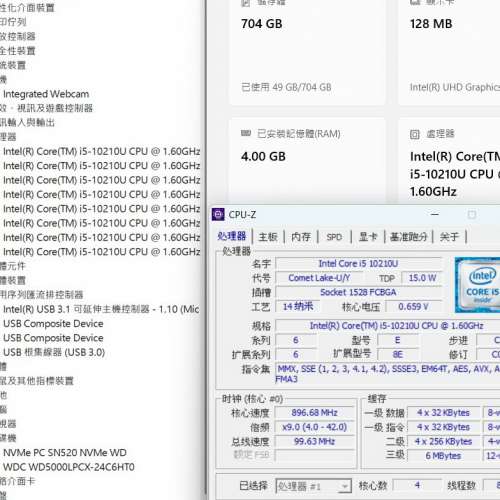Minimize the CPU-Z window

click(435, 214)
